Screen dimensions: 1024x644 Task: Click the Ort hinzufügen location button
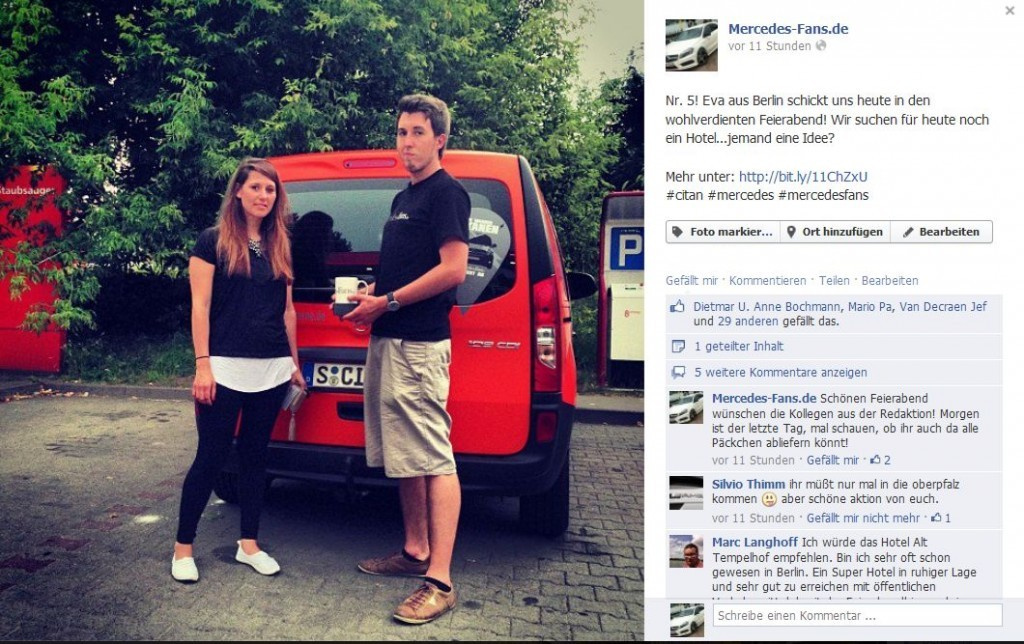click(x=835, y=232)
